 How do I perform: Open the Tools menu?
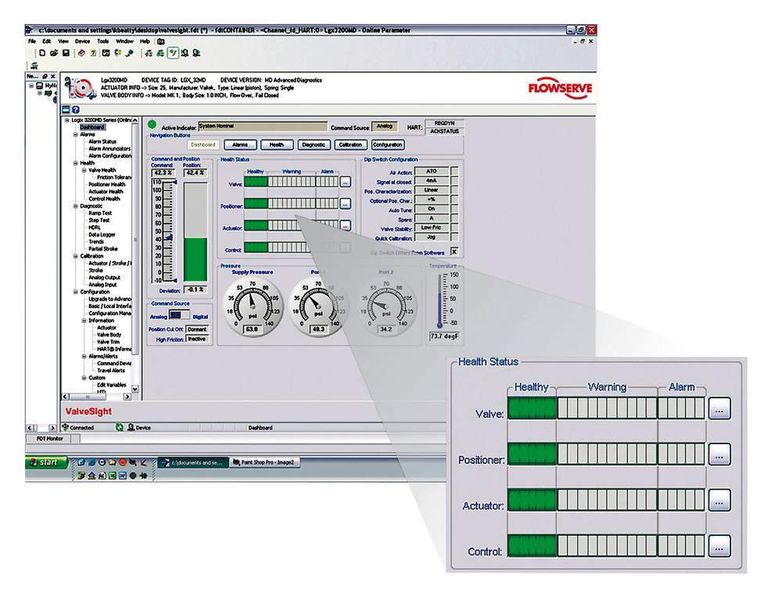103,41
